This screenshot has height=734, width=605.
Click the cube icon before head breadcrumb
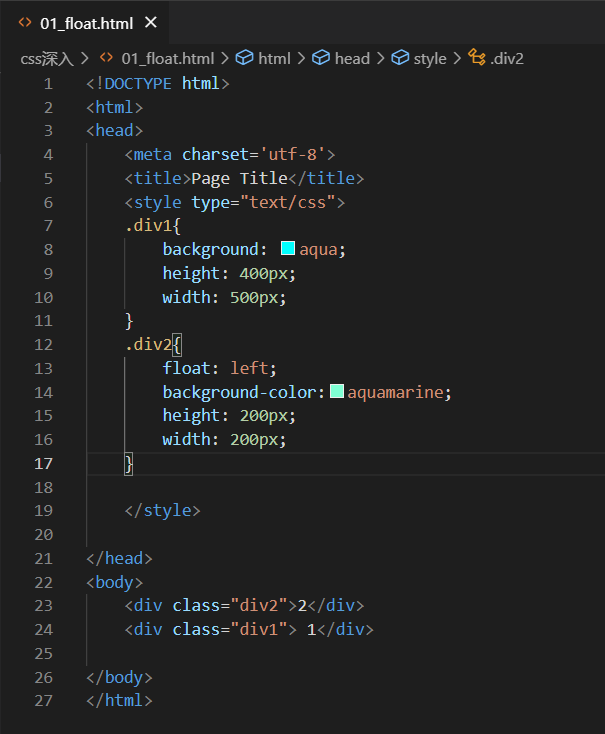click(321, 58)
